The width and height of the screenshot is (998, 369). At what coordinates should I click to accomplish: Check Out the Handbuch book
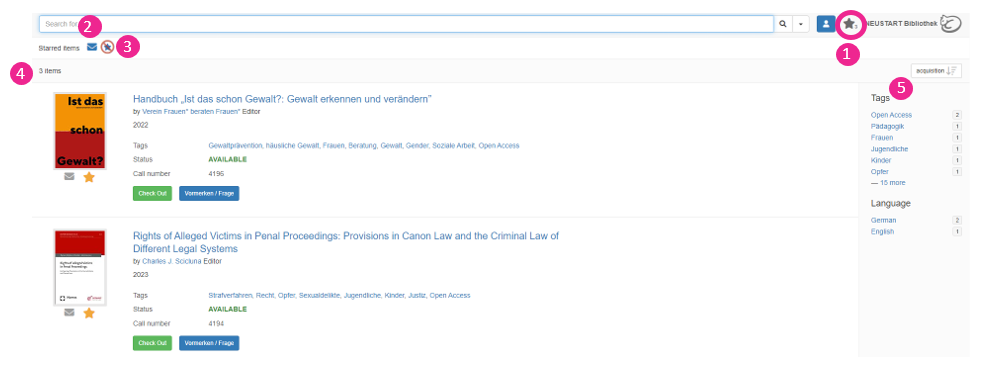(152, 193)
